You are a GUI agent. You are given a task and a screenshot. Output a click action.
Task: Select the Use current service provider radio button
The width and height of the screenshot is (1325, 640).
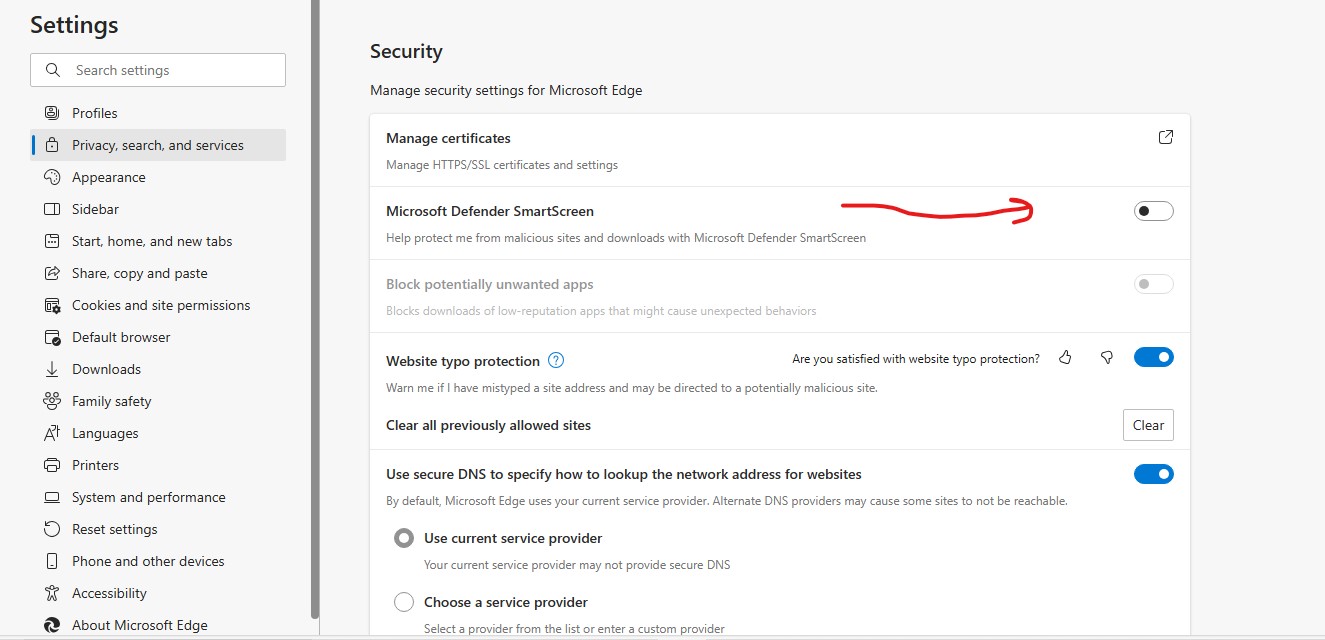point(404,538)
